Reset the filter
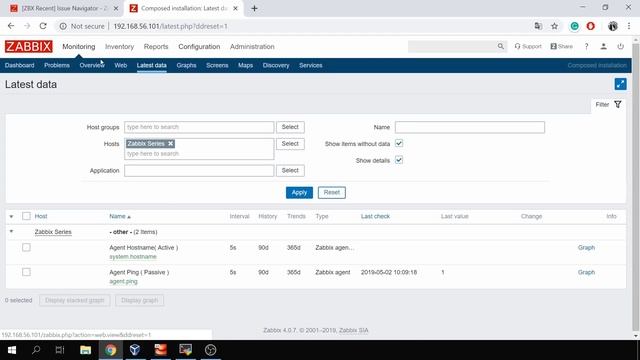The width and height of the screenshot is (640, 360). point(332,192)
